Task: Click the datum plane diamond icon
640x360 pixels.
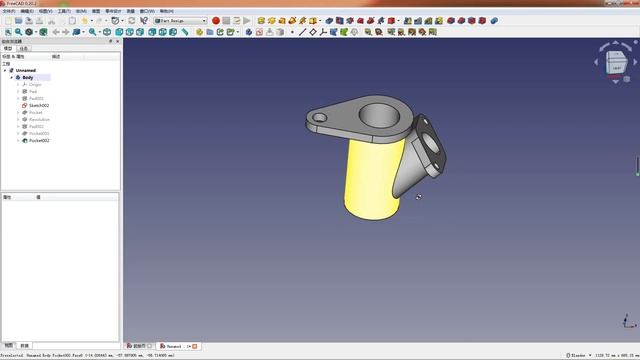Action: pos(313,32)
